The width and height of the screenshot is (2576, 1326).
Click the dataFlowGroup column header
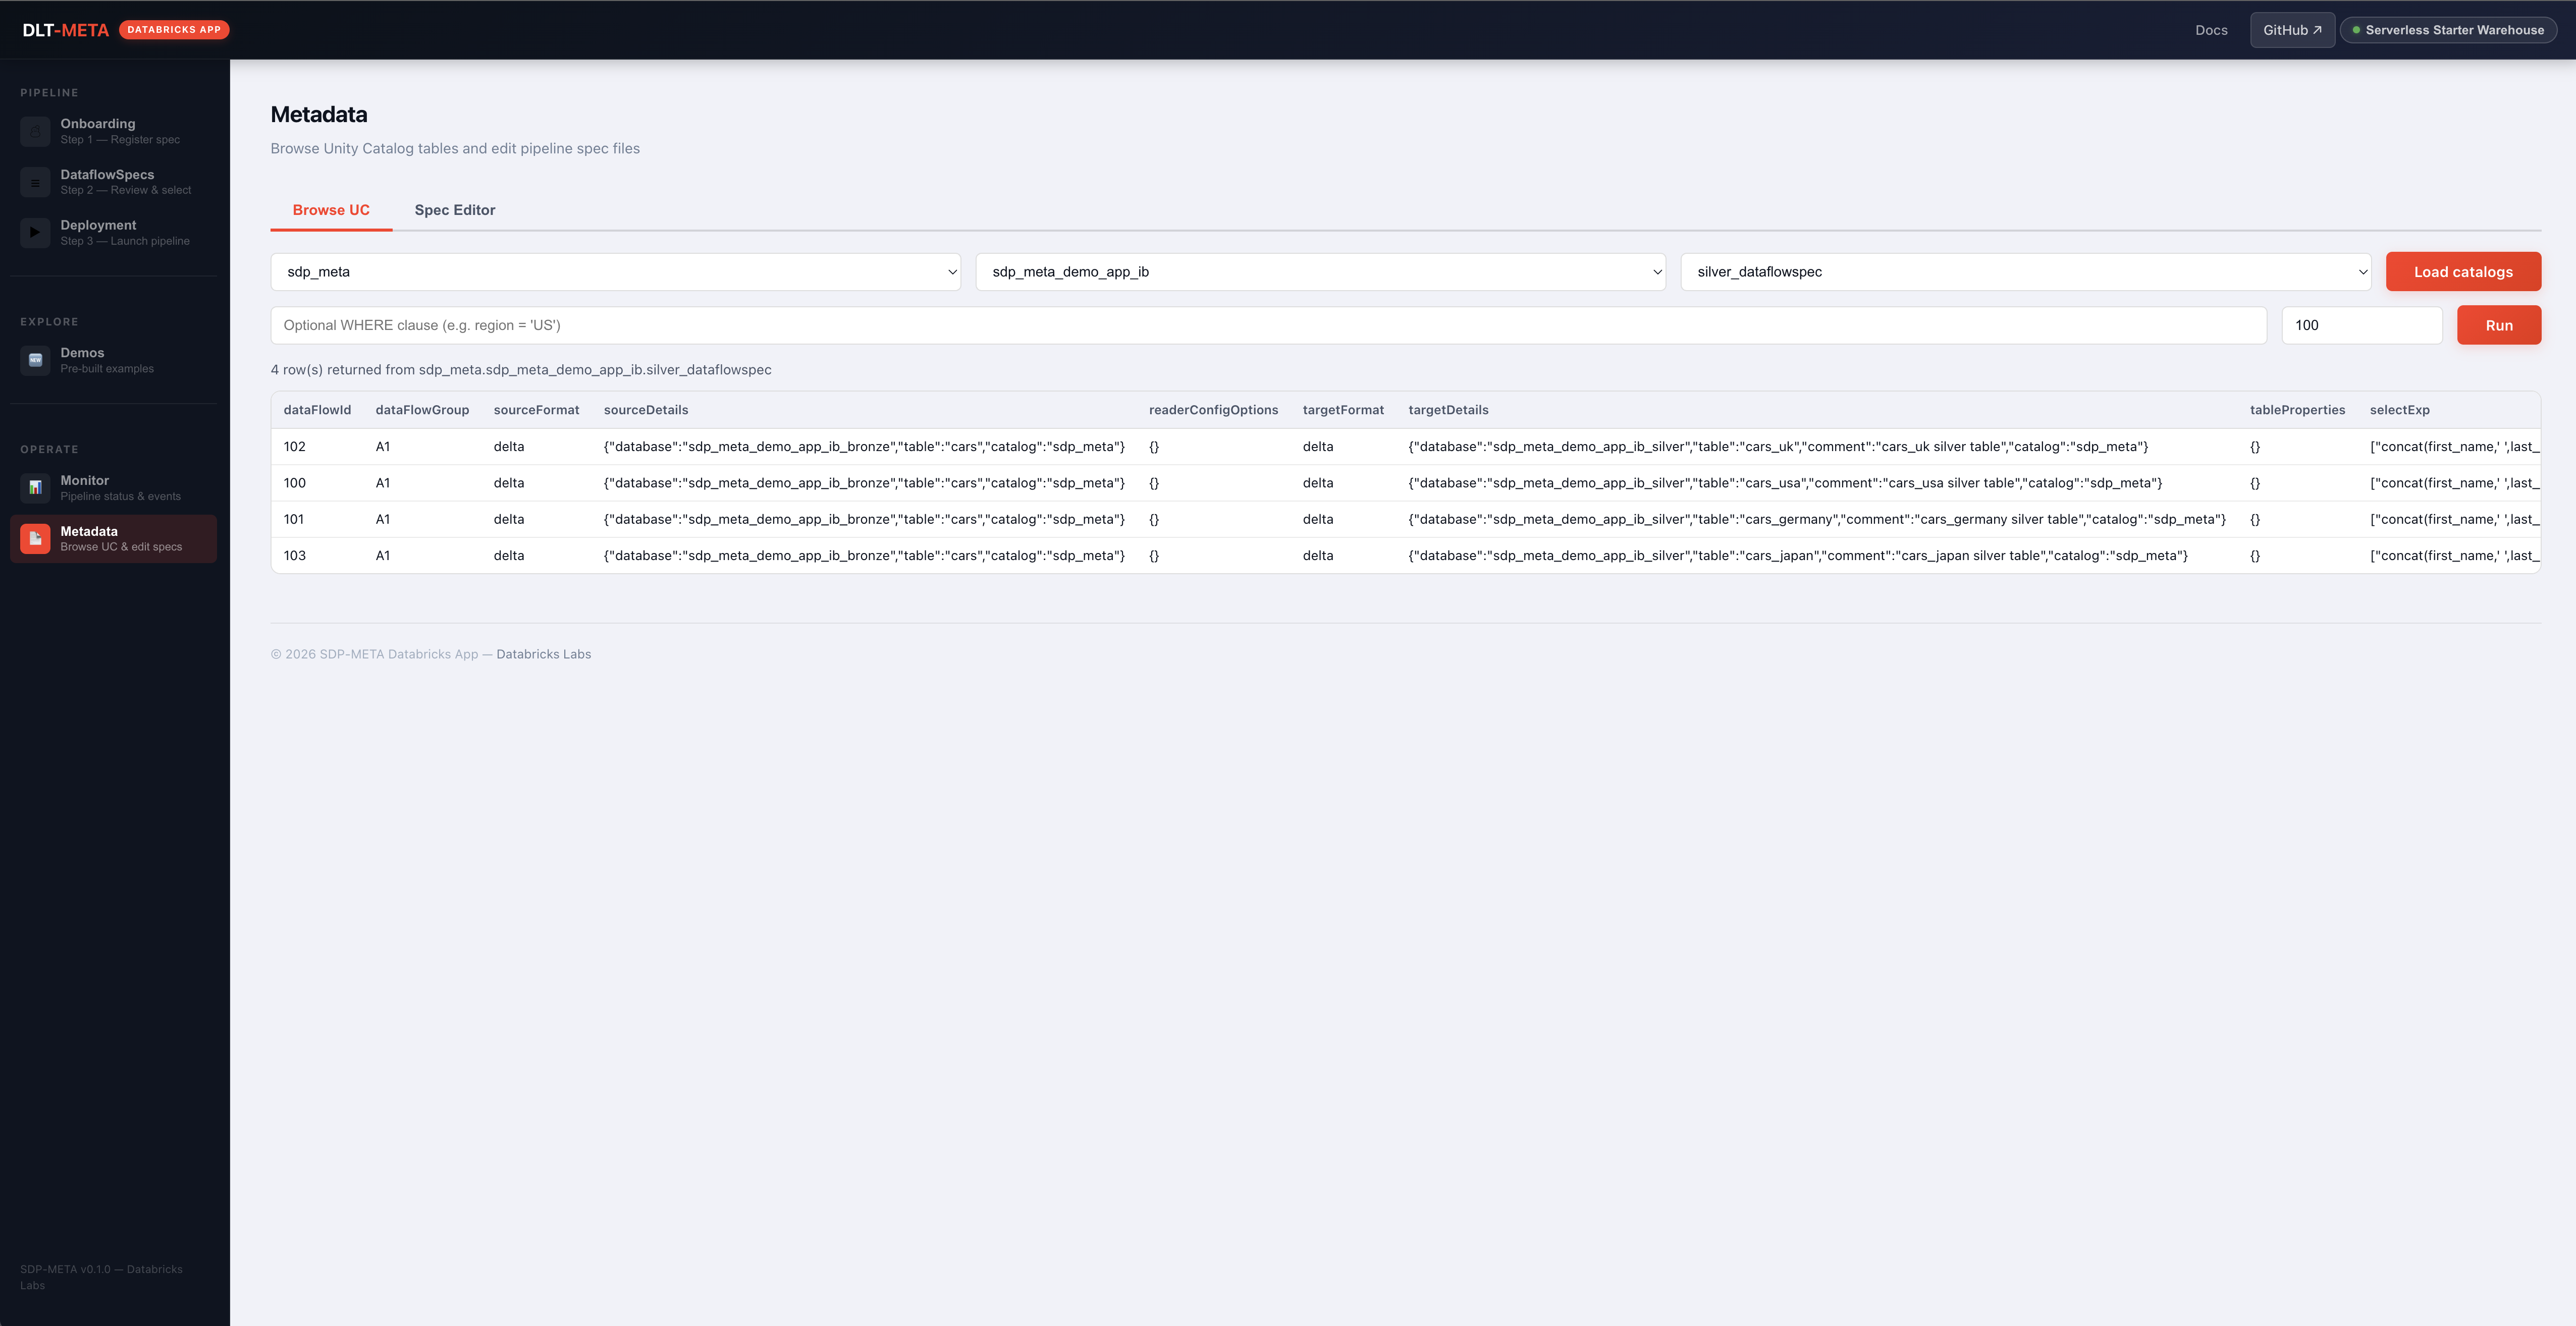click(422, 410)
